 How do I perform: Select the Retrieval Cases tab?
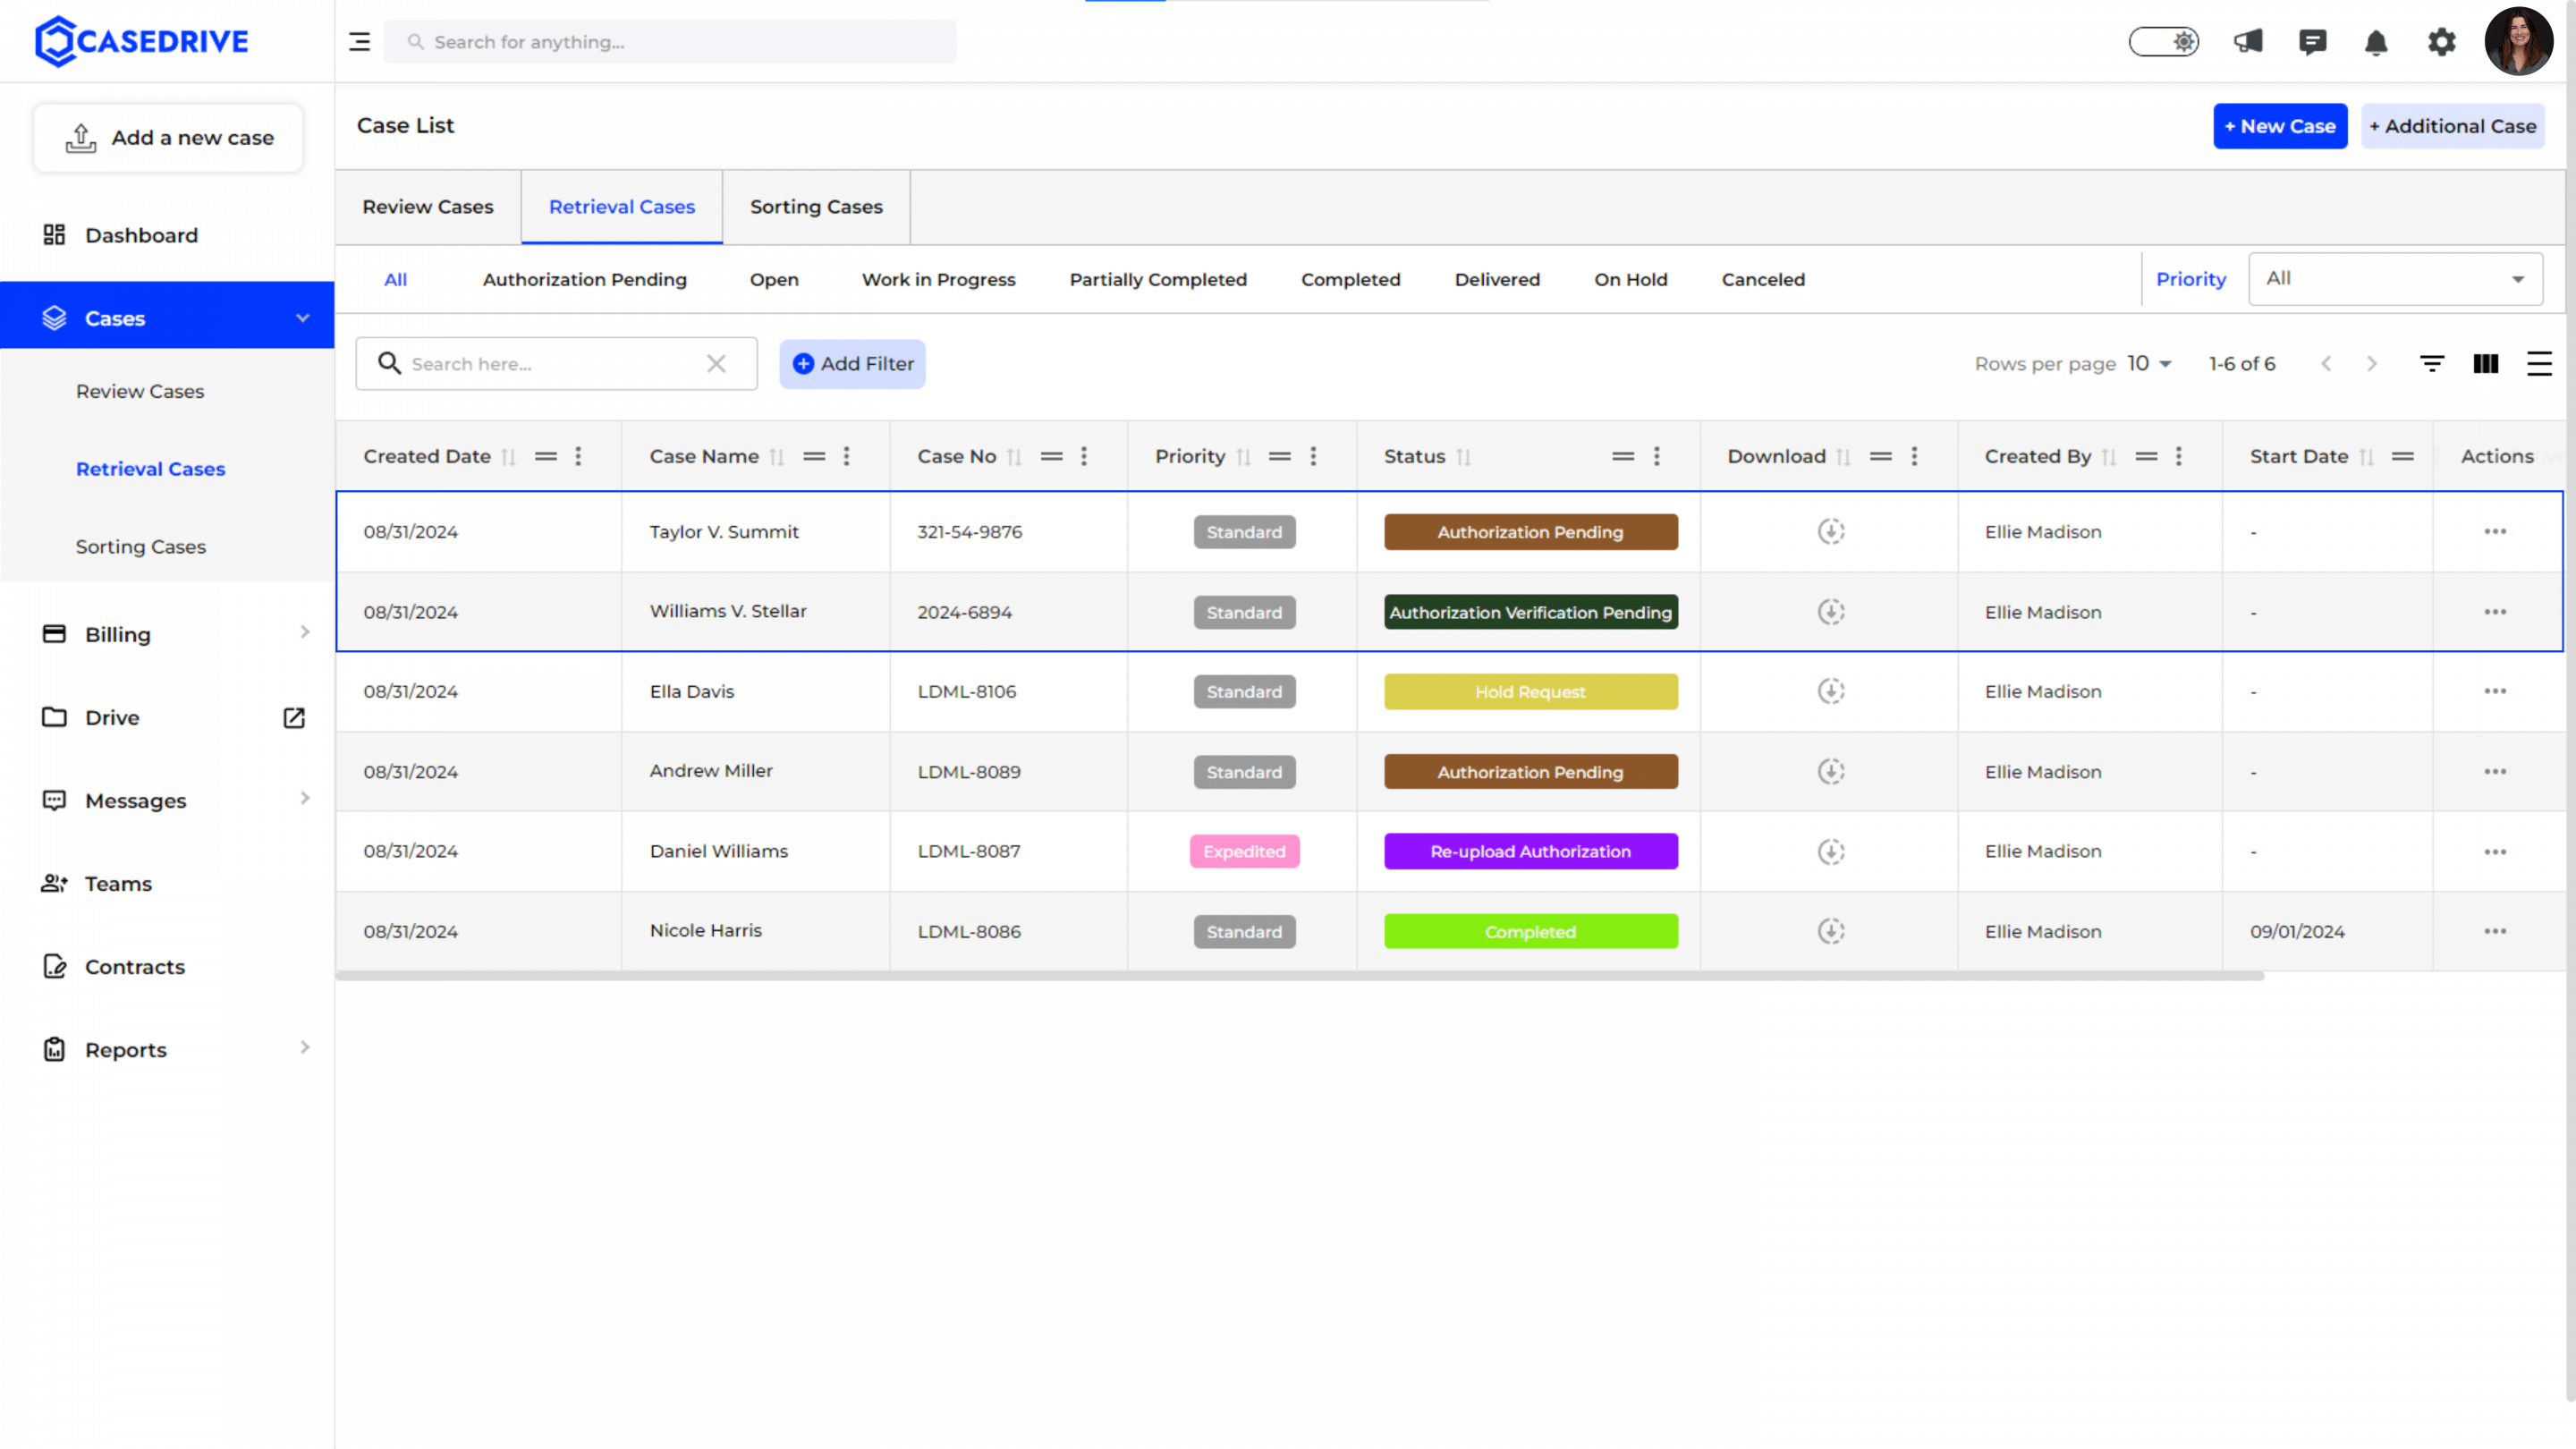[622, 207]
